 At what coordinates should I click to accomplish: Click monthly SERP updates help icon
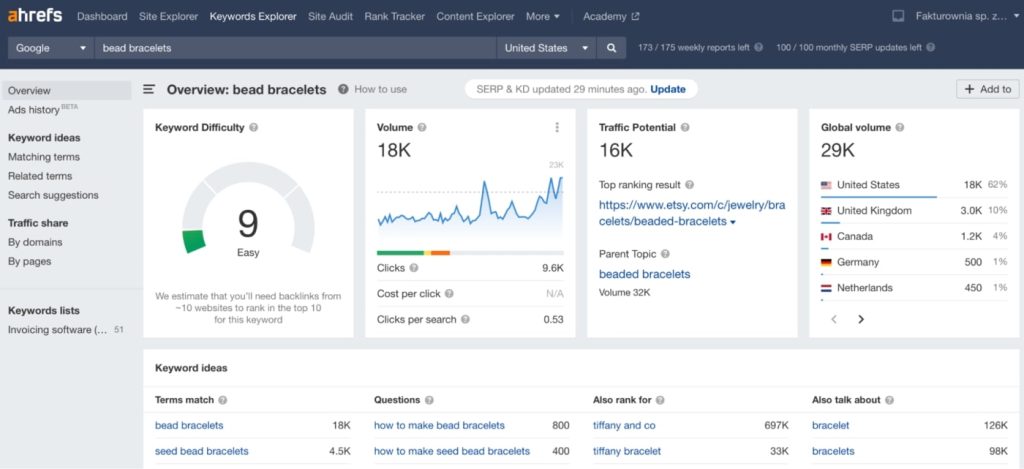[x=931, y=48]
